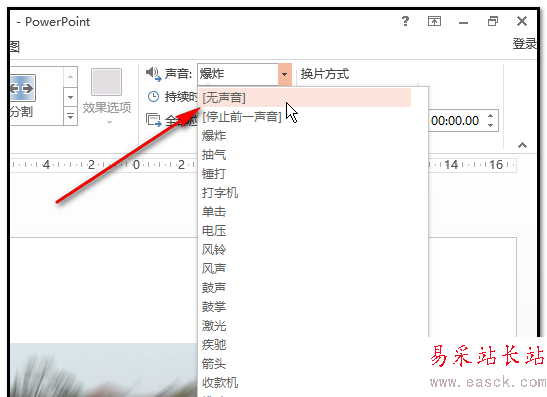Choose [停止前一声音] in the sound list
The image size is (547, 397).
(241, 117)
